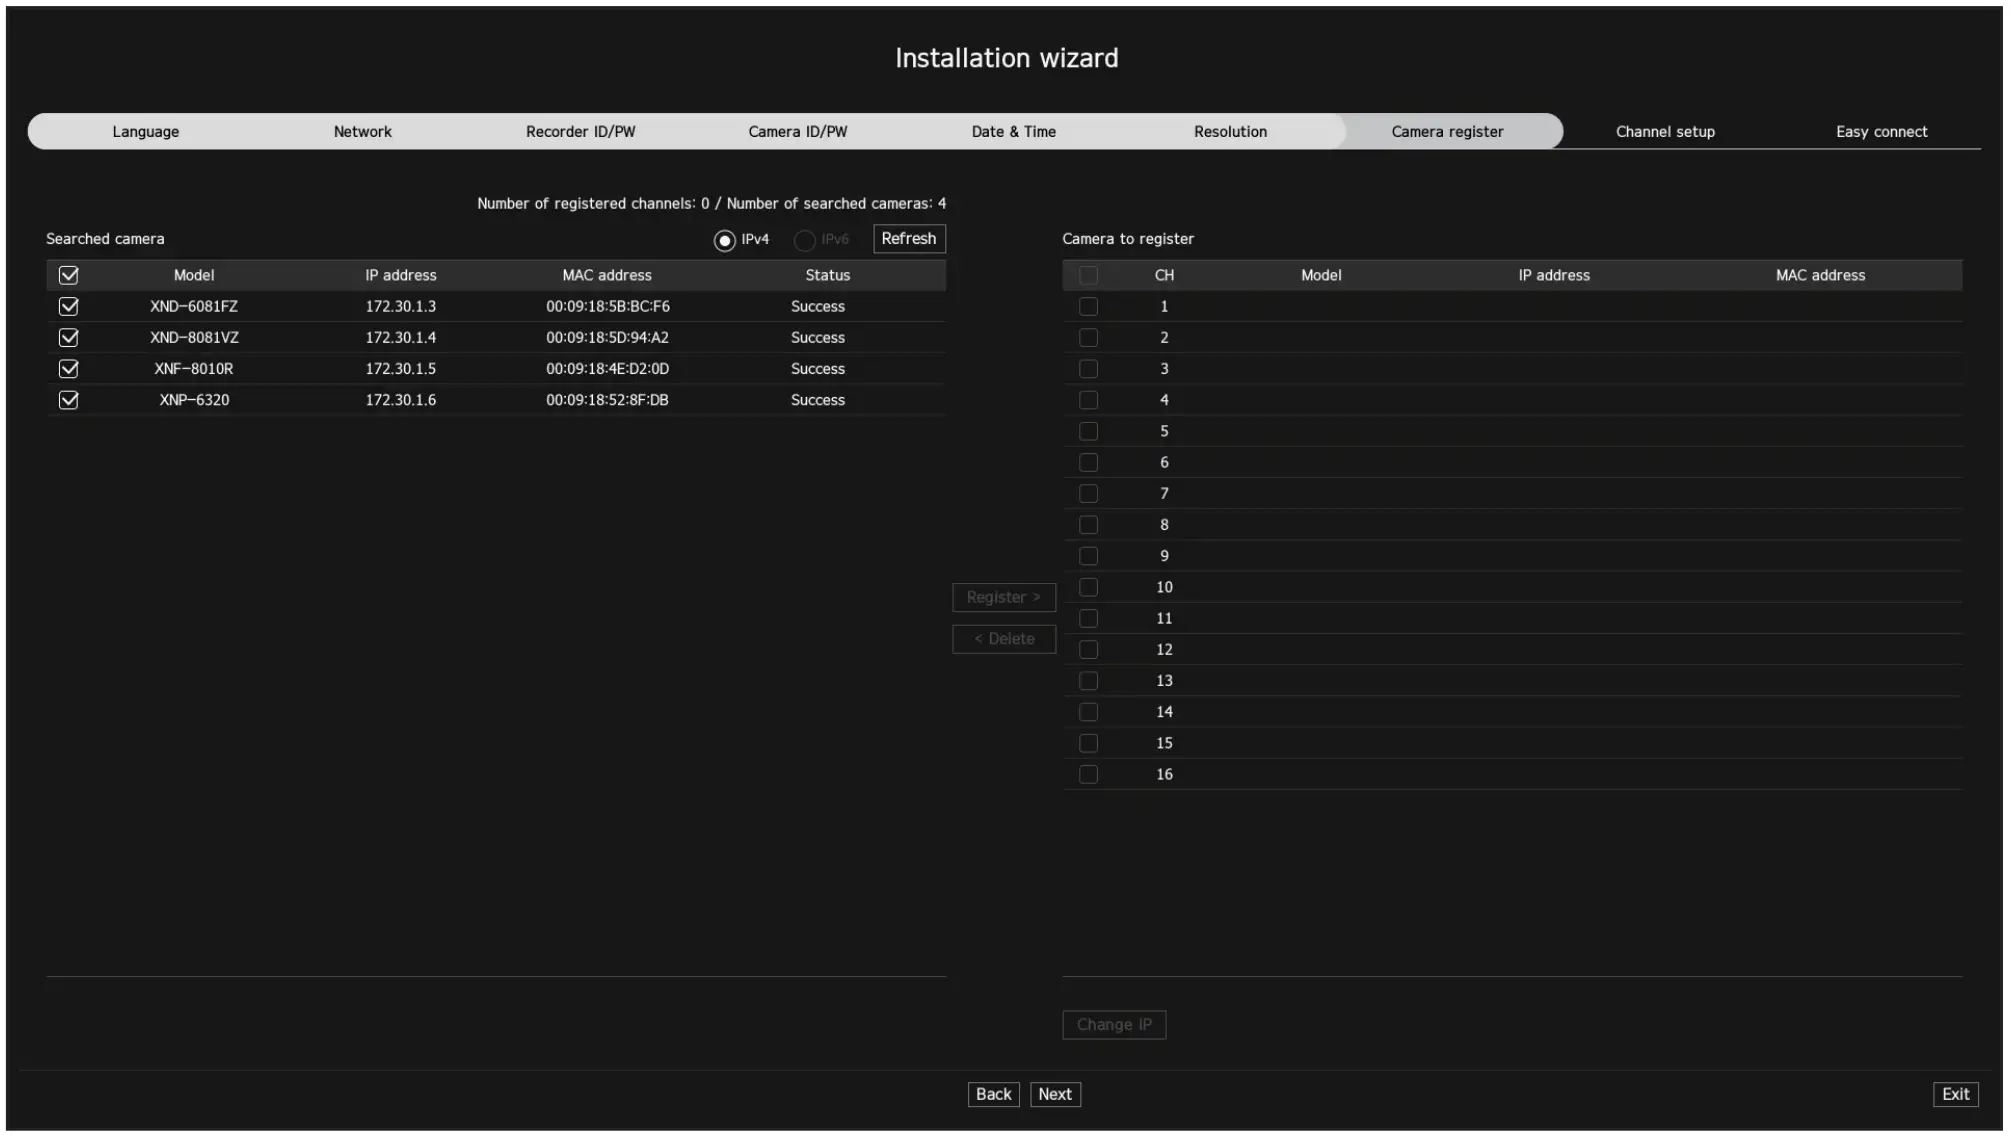2011x1141 pixels.
Task: Click the Register button
Action: pos(1003,597)
